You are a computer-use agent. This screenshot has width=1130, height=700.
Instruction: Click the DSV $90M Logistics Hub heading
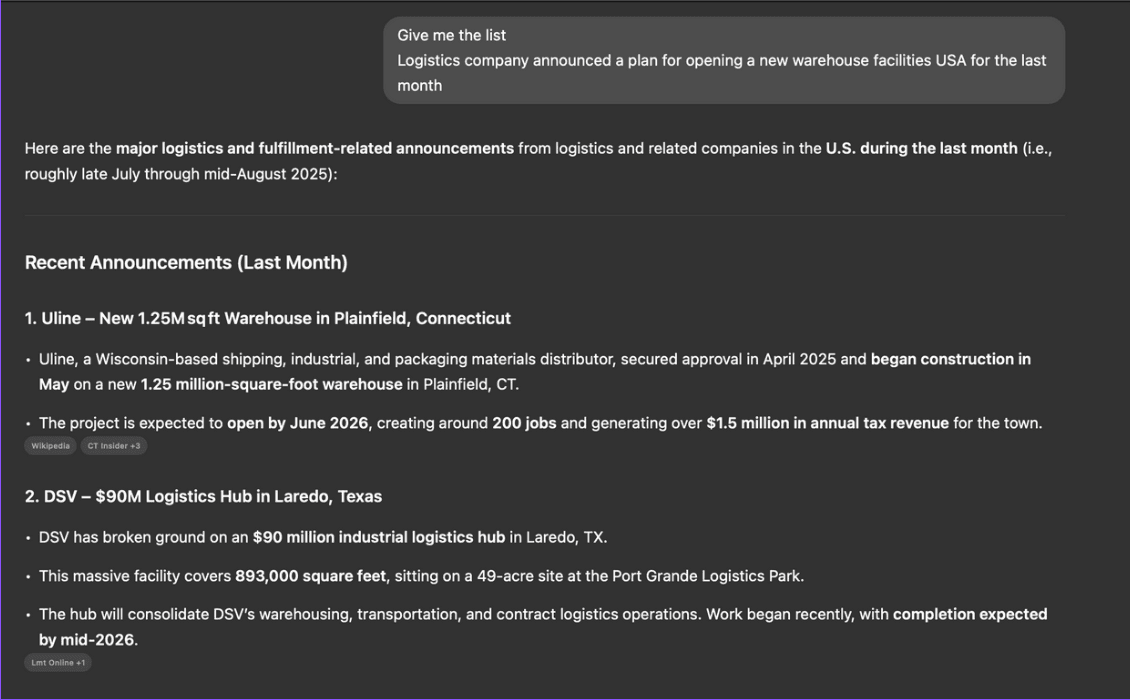tap(203, 497)
